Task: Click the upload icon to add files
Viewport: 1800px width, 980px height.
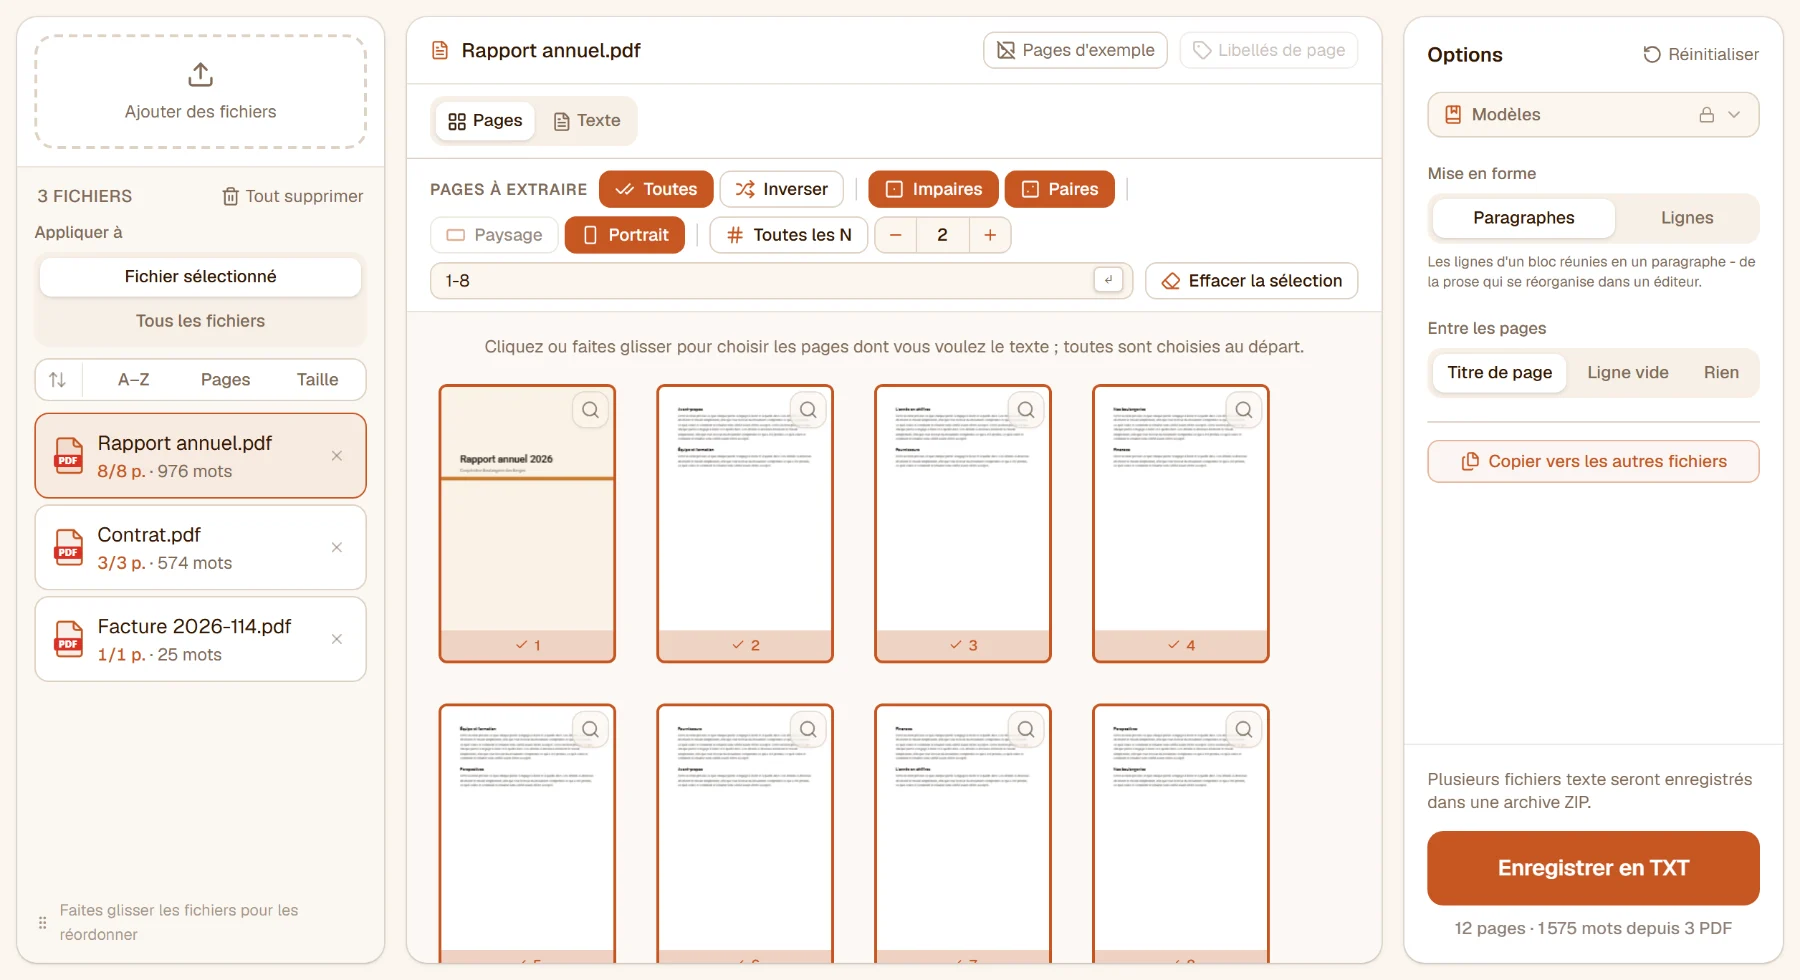Action: (200, 75)
